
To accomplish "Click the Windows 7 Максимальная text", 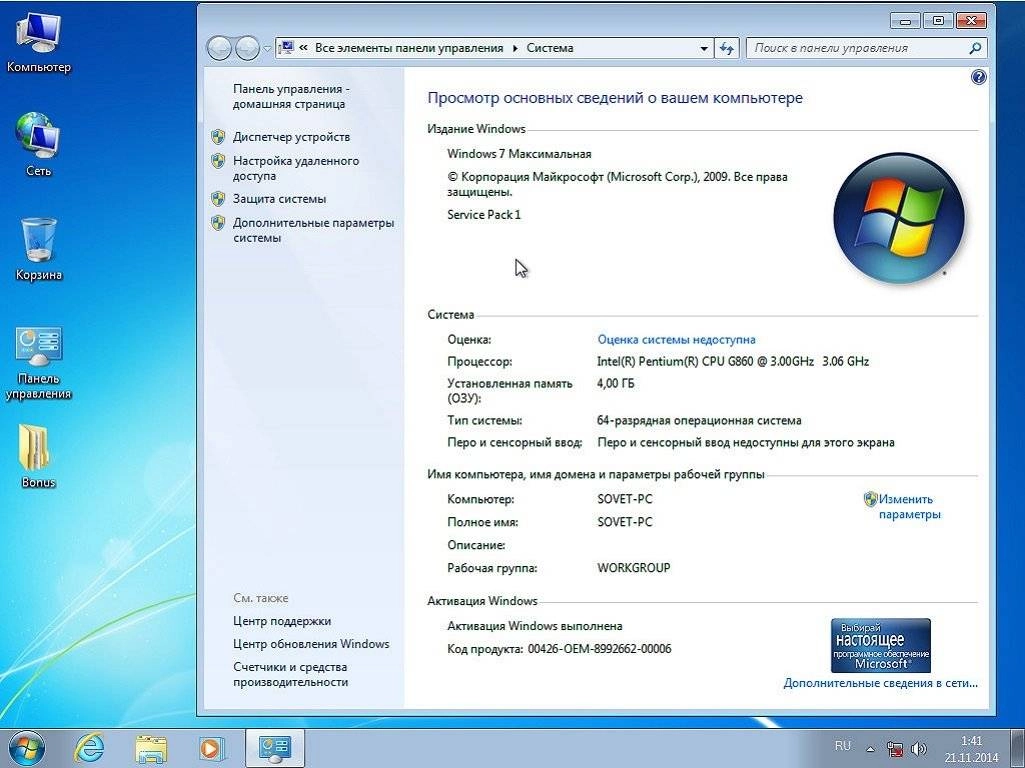I will click(519, 154).
